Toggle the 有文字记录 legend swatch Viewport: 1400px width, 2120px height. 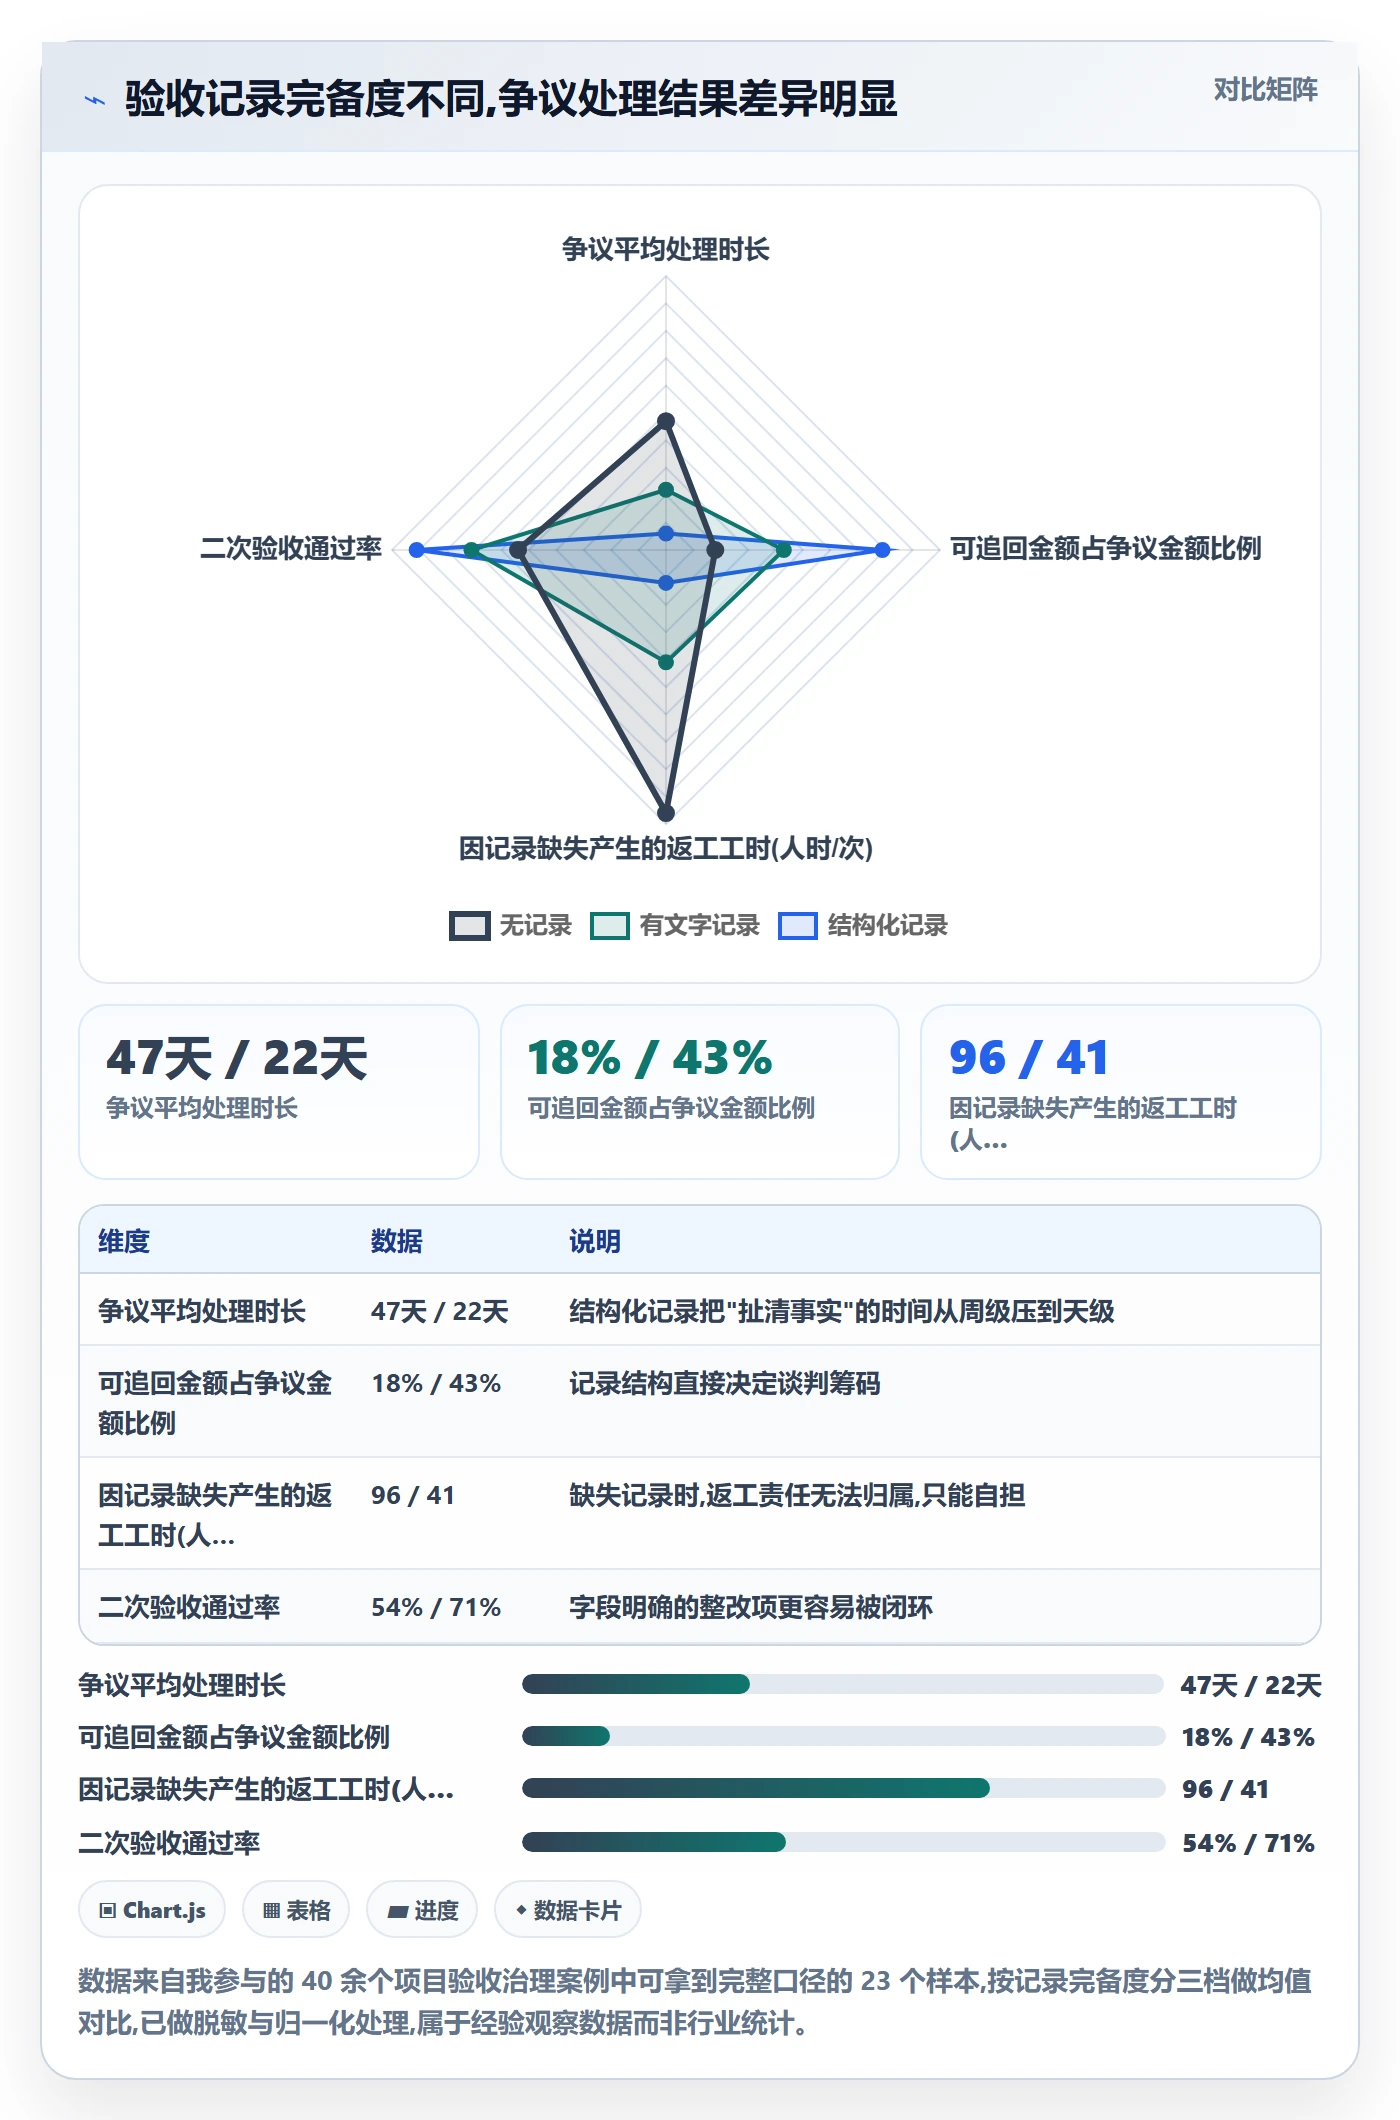[610, 926]
